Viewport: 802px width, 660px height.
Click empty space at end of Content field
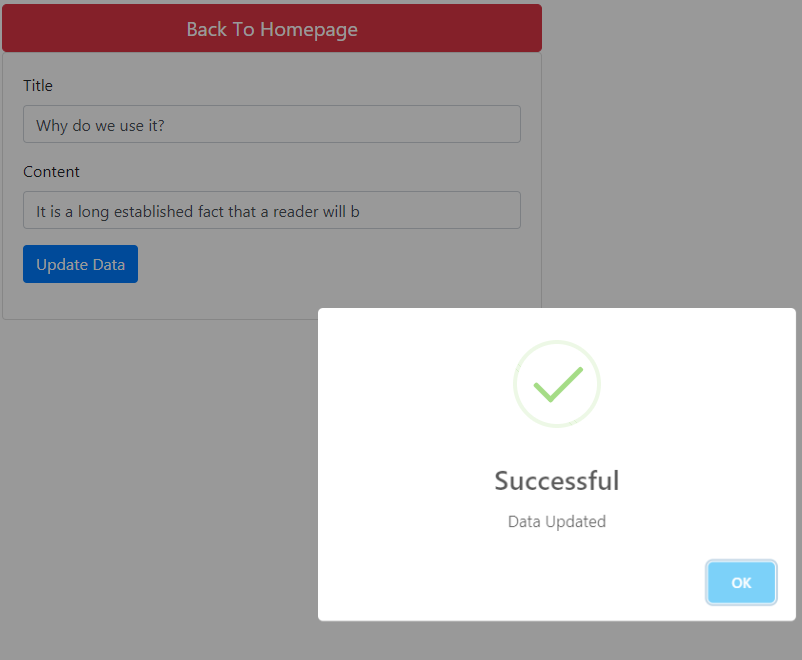click(440, 210)
